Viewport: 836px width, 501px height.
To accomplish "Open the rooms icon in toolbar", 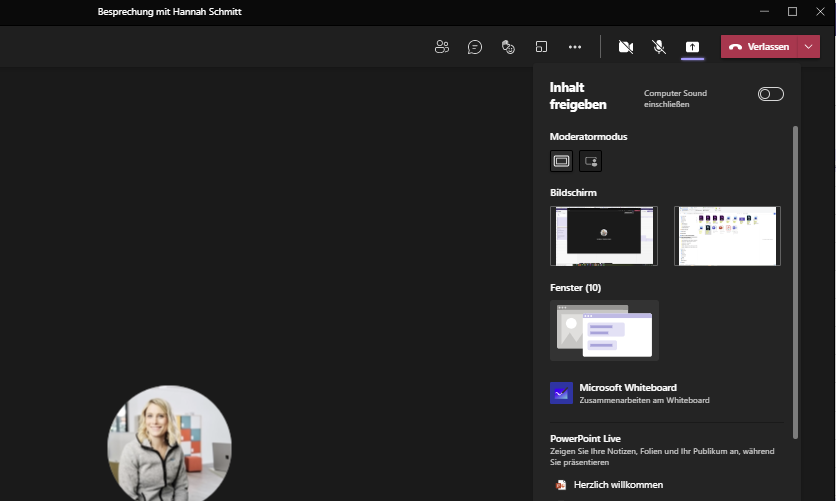I will coord(541,47).
